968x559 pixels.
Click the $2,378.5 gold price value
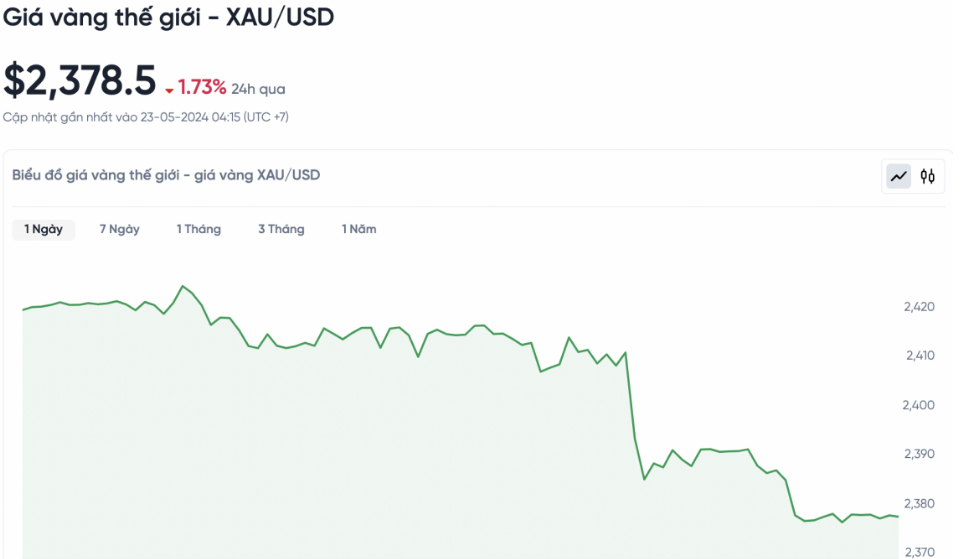(80, 82)
